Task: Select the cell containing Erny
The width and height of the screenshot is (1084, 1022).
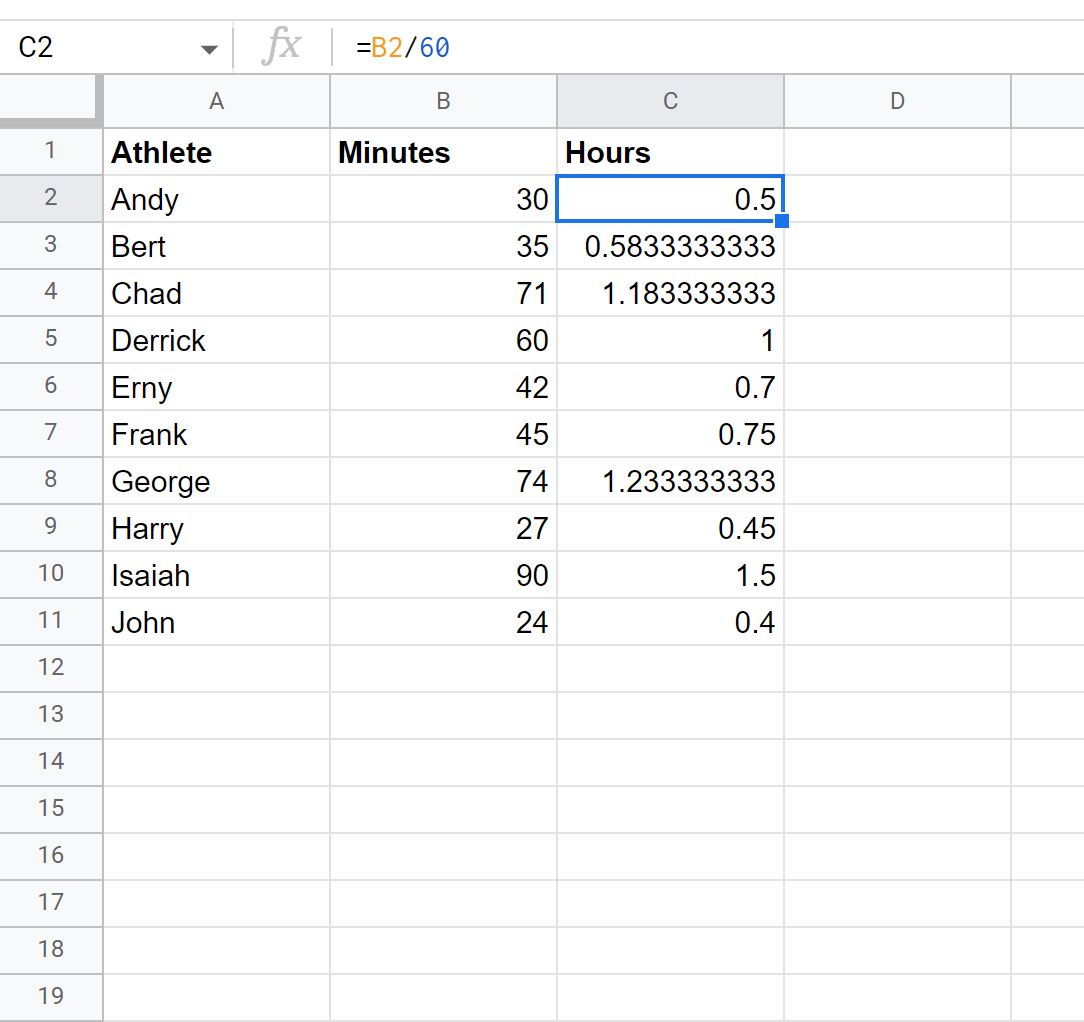Action: tap(216, 387)
